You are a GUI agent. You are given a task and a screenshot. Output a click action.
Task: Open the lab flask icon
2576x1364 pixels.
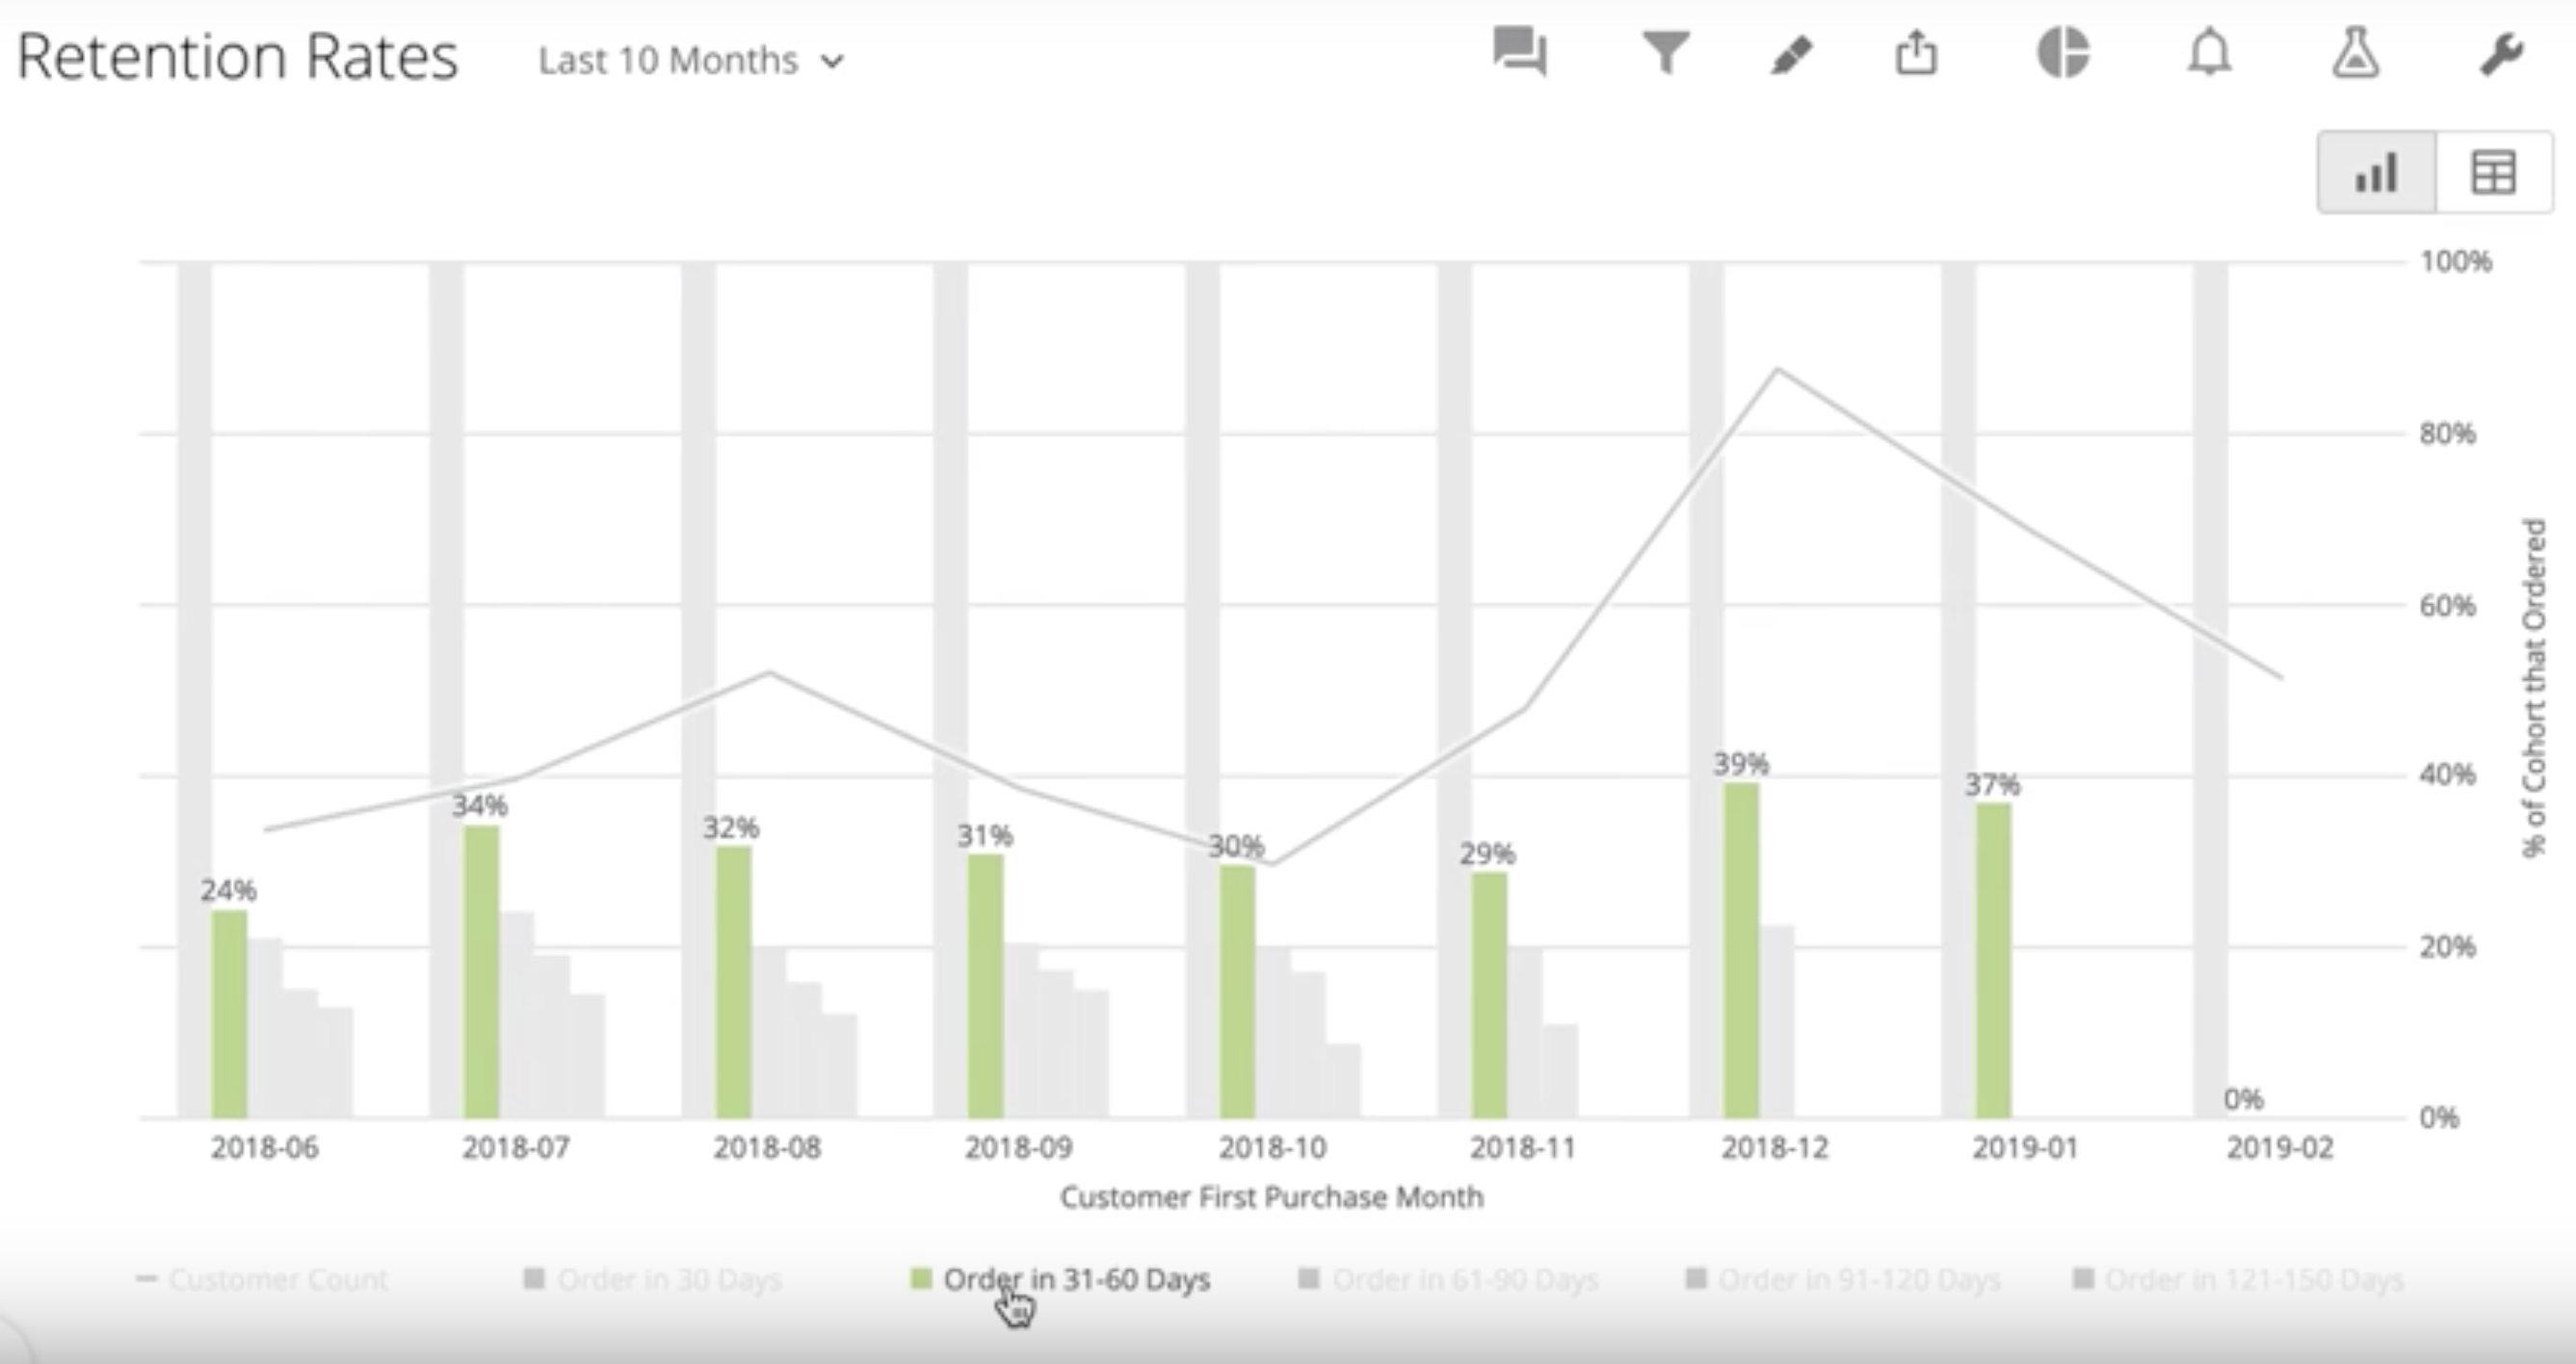2355,52
